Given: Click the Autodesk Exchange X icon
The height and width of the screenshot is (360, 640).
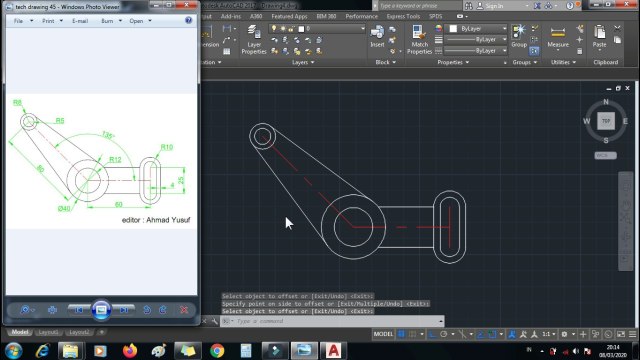Looking at the screenshot, I should pyautogui.click(x=538, y=6).
